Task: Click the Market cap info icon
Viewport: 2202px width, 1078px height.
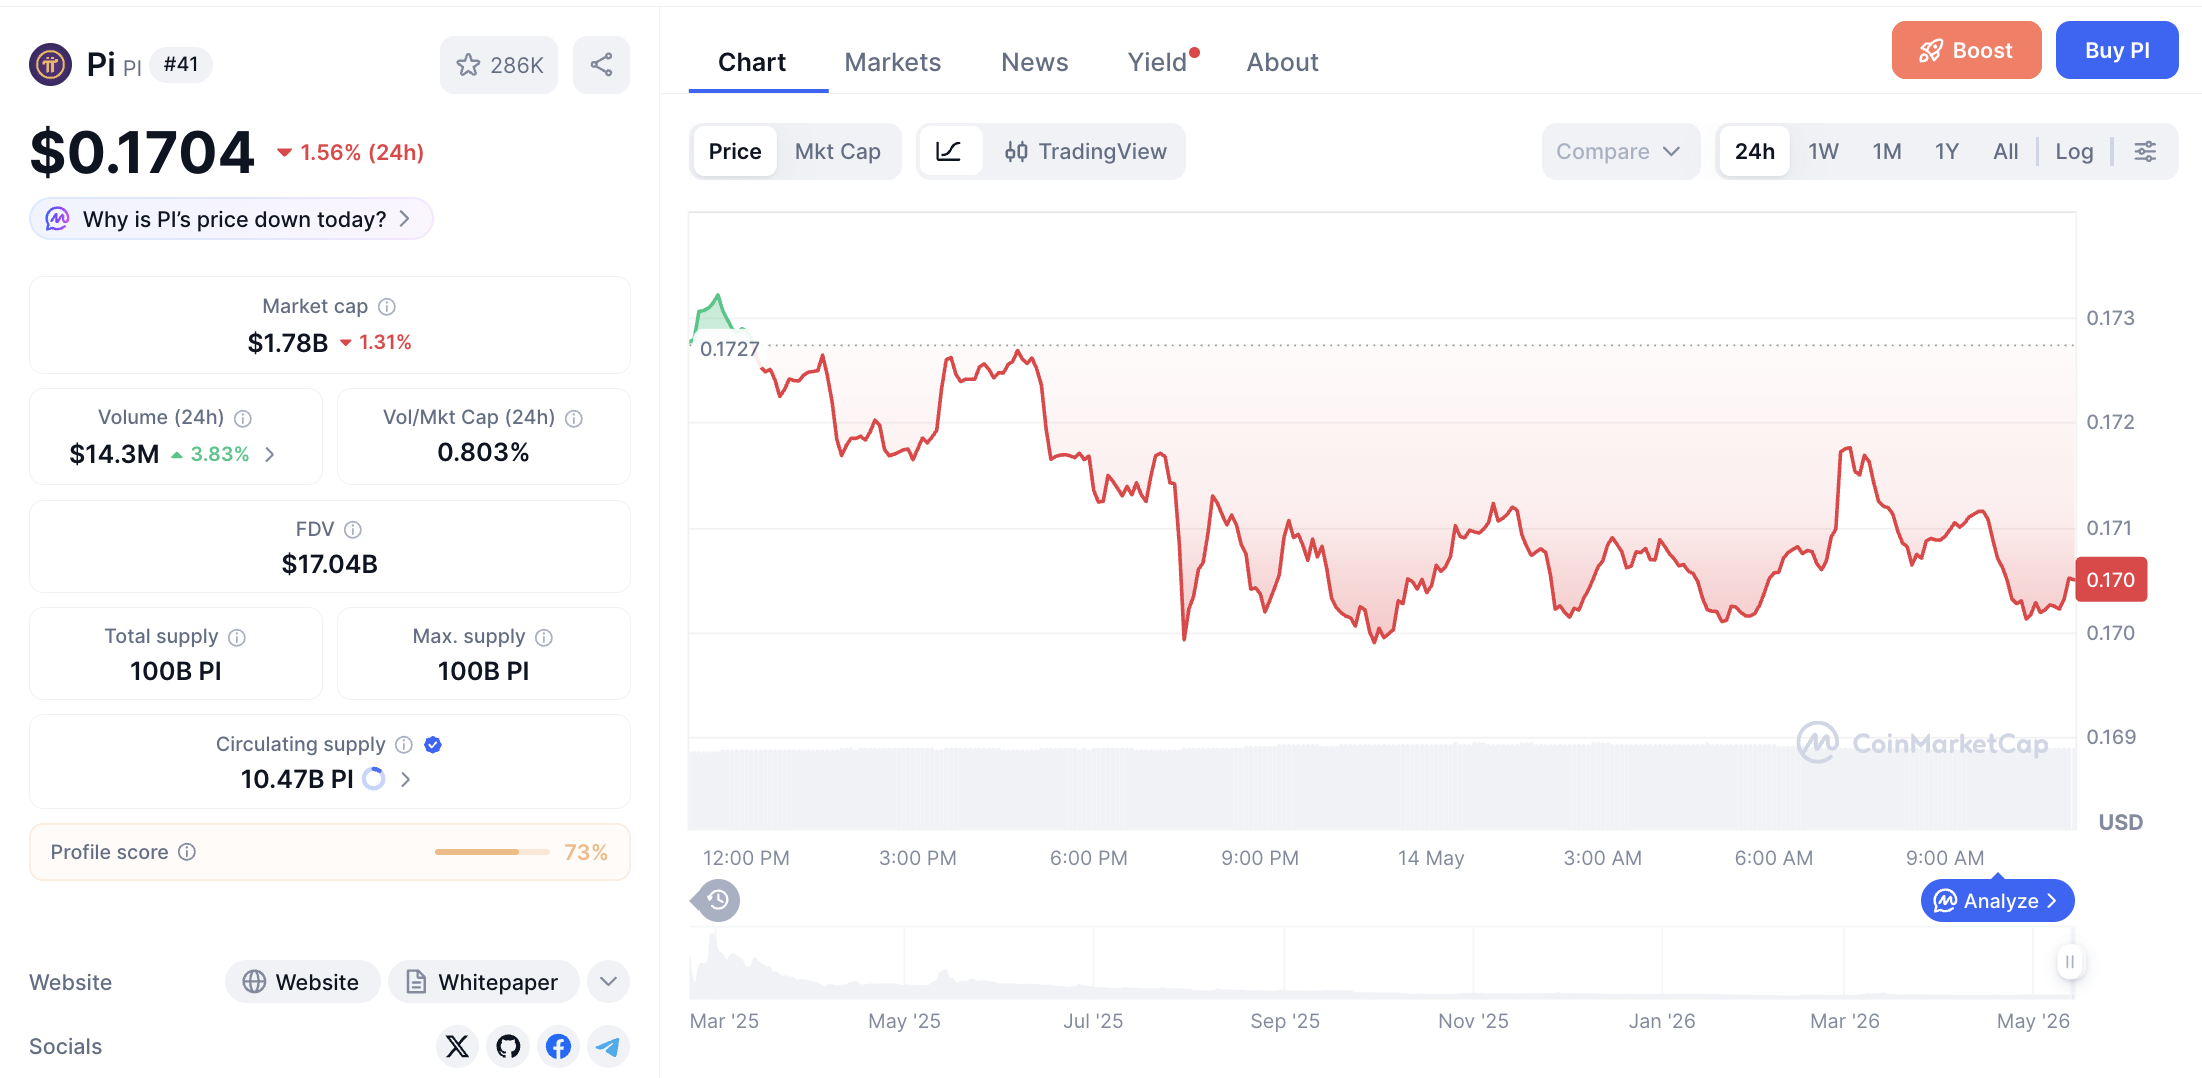Action: pos(387,307)
